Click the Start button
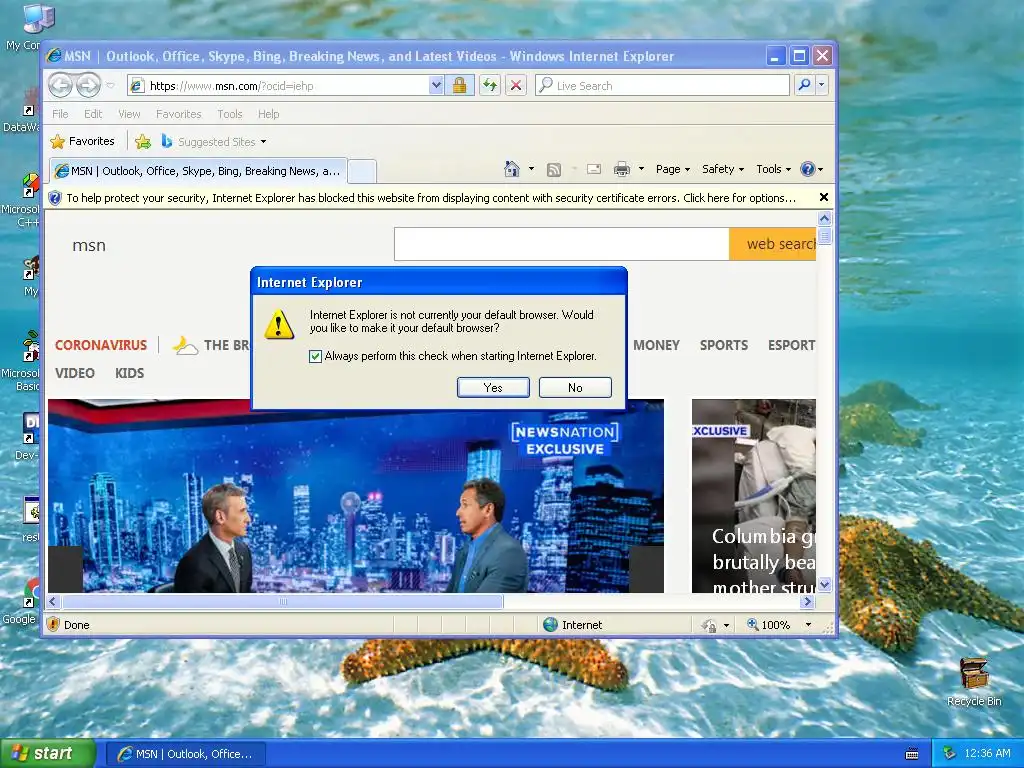 [x=47, y=753]
